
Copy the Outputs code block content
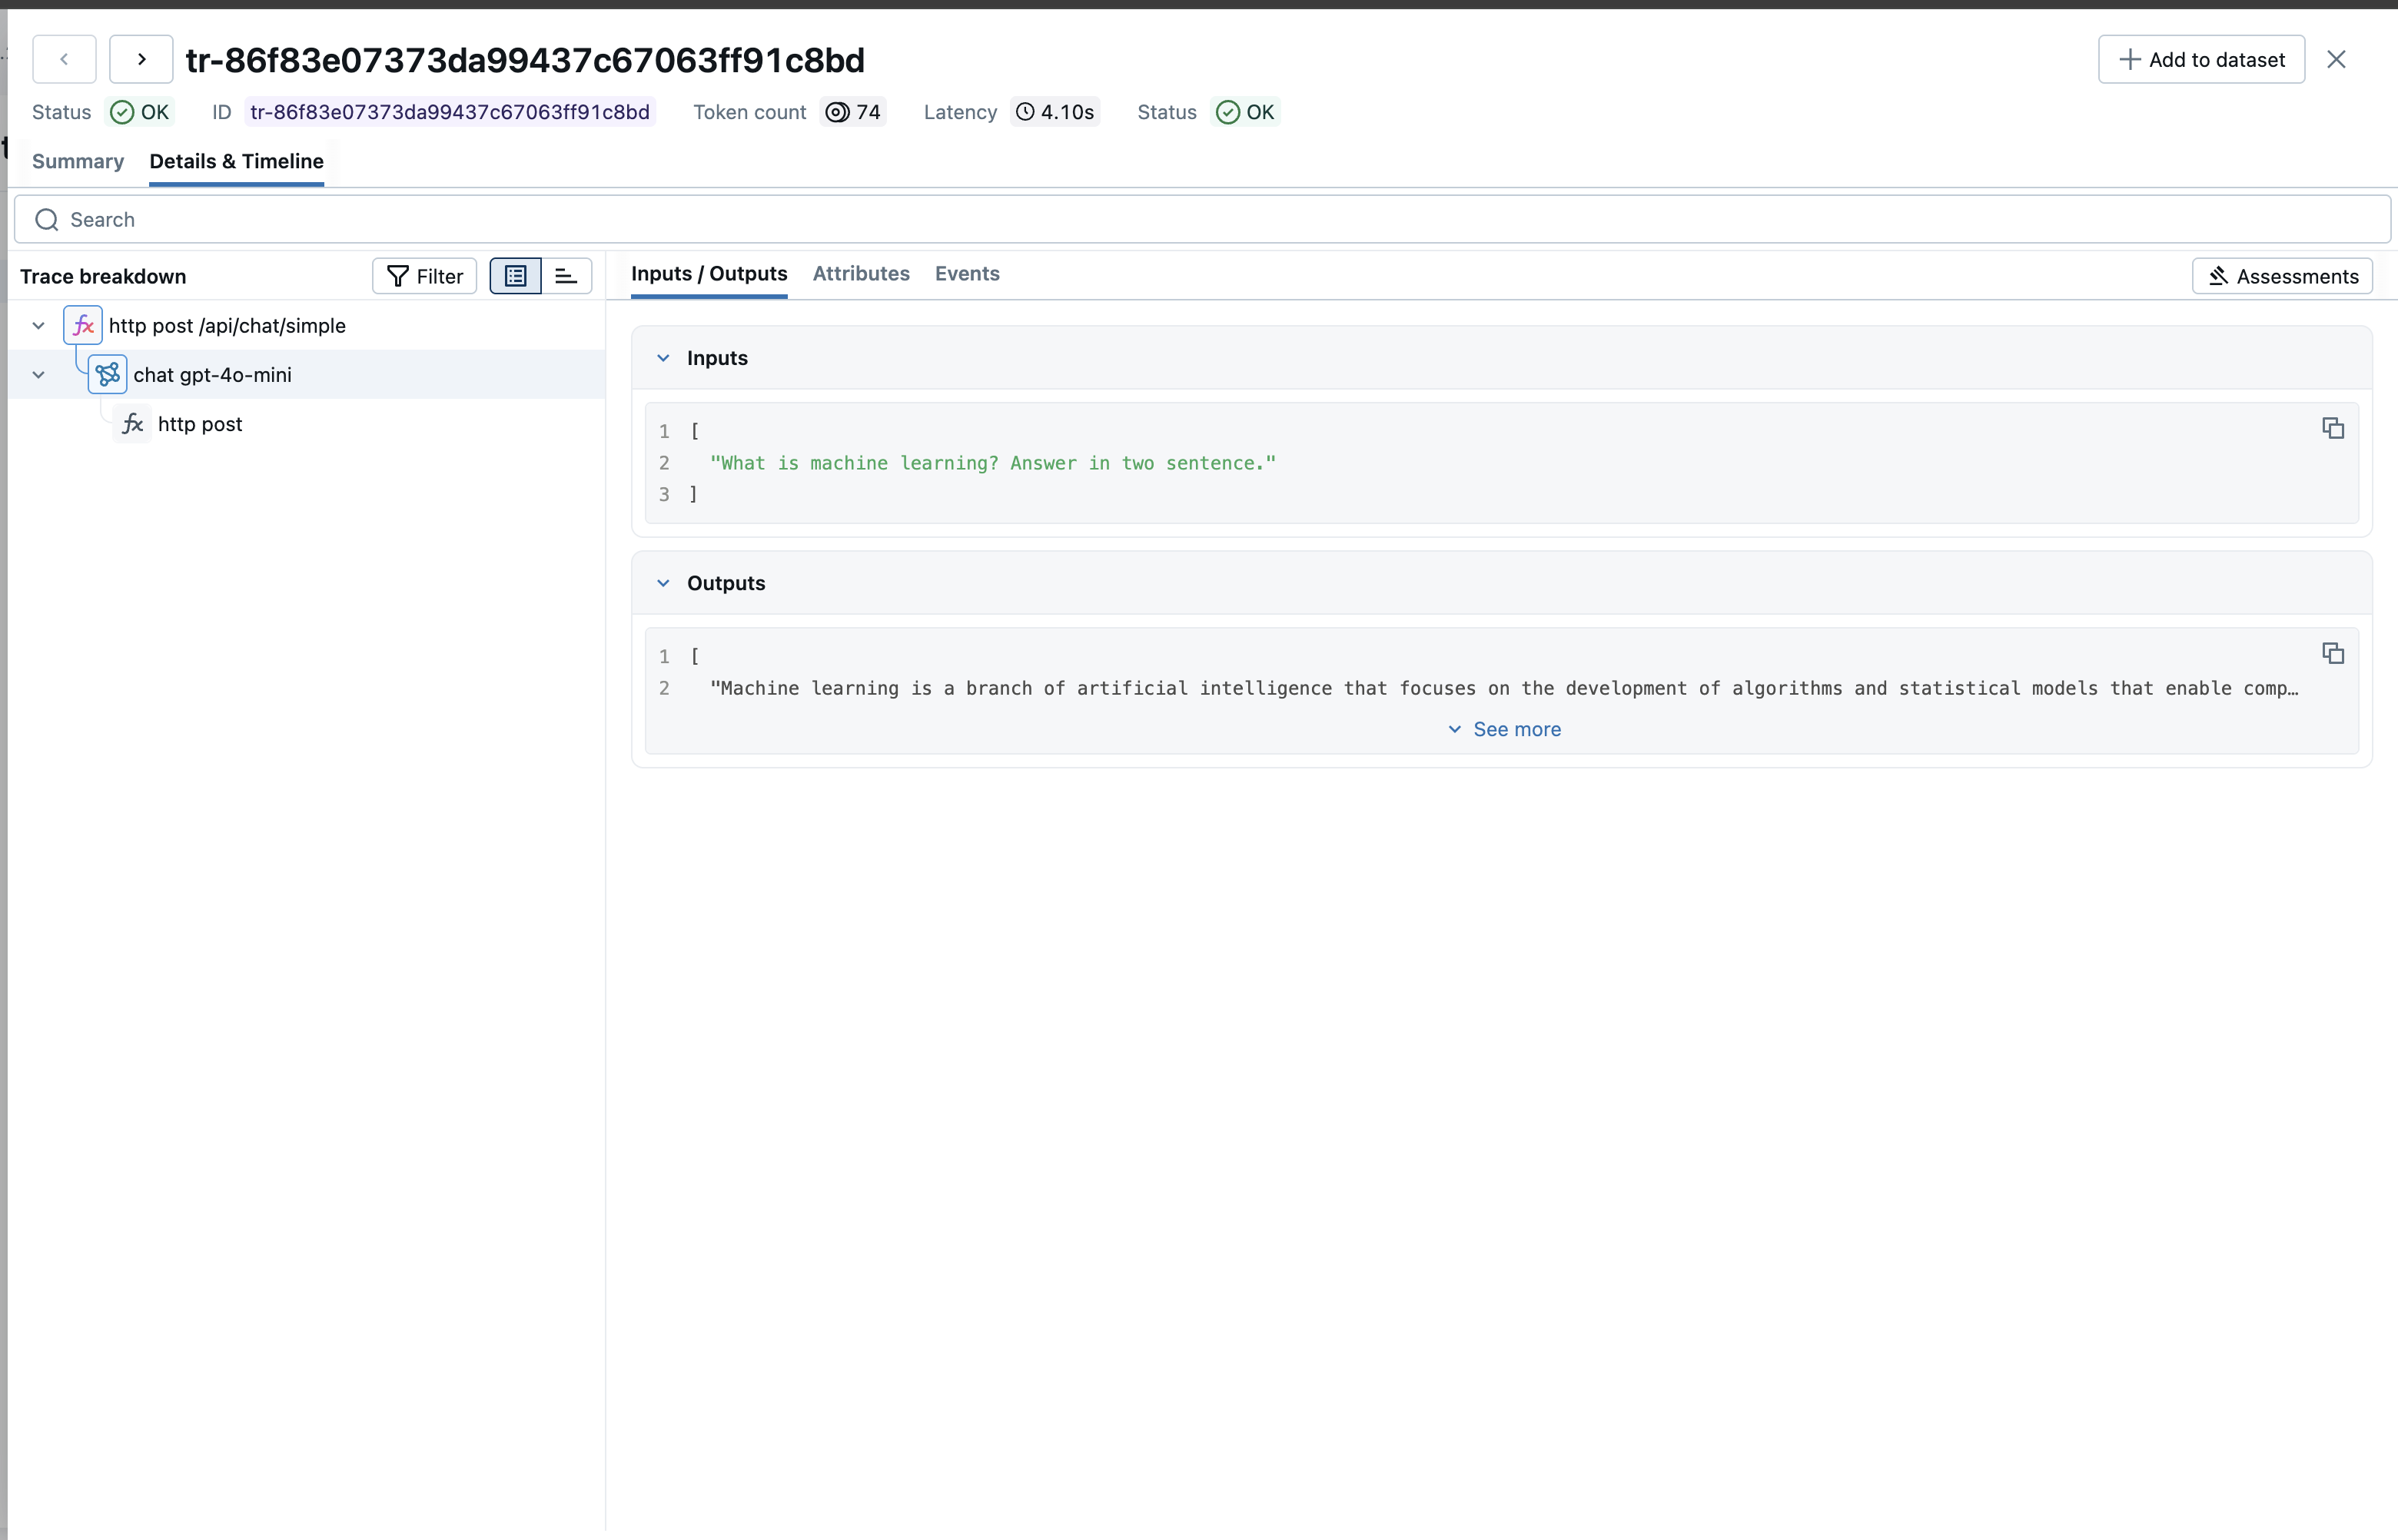tap(2333, 653)
